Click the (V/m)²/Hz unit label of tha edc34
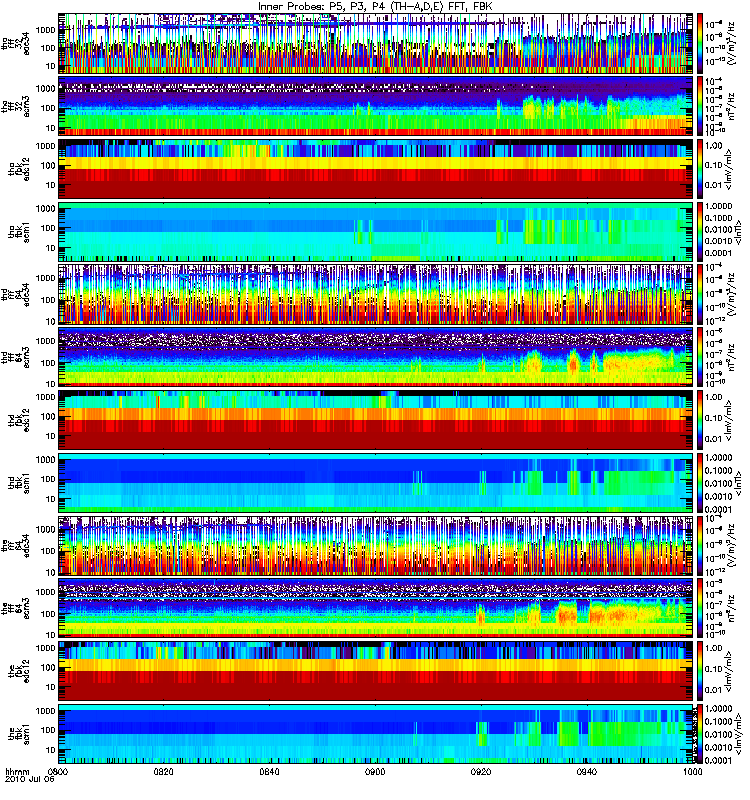This screenshot has height=800, width=750. tap(732, 43)
